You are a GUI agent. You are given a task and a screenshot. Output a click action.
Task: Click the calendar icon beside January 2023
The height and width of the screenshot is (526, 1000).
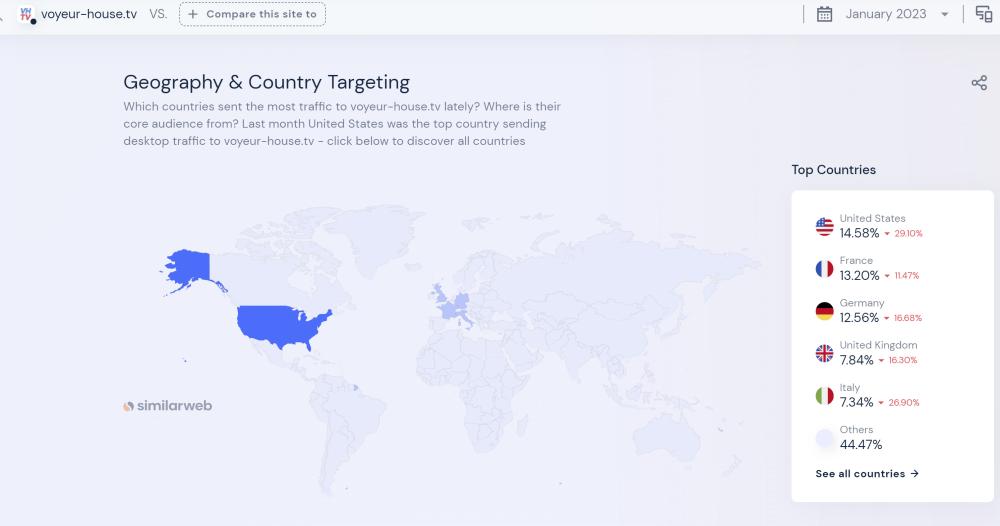click(824, 14)
